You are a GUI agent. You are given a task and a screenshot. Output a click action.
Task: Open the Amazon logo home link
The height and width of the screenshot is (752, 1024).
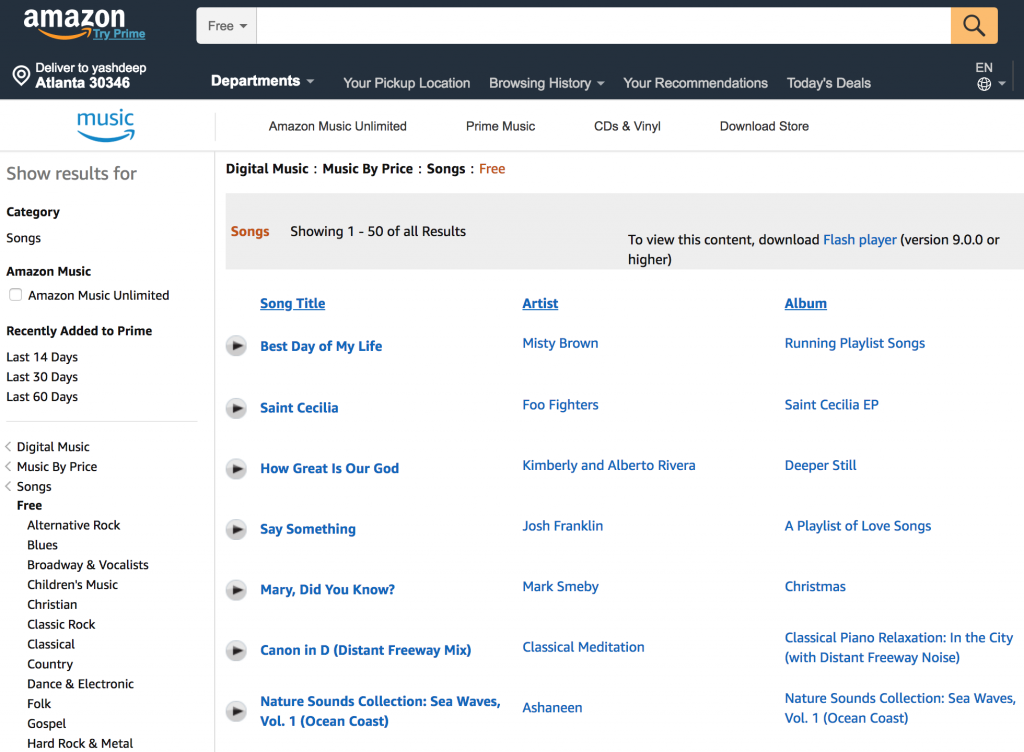click(74, 22)
